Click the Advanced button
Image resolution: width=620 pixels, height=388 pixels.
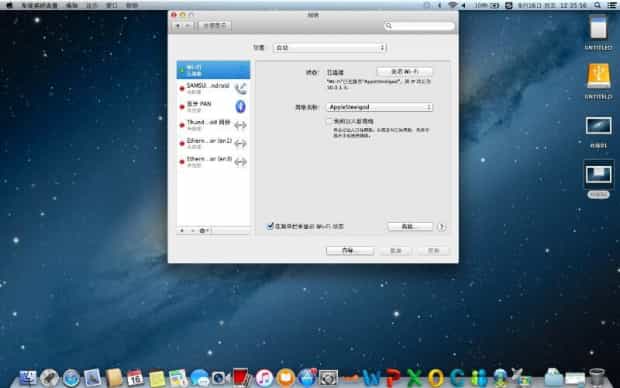(x=410, y=227)
